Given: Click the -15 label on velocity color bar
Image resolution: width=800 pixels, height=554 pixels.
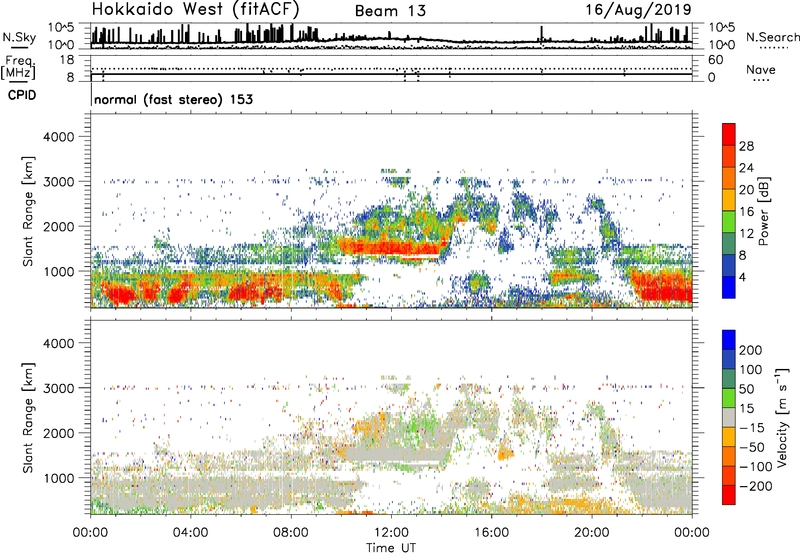Looking at the screenshot, I should (752, 428).
